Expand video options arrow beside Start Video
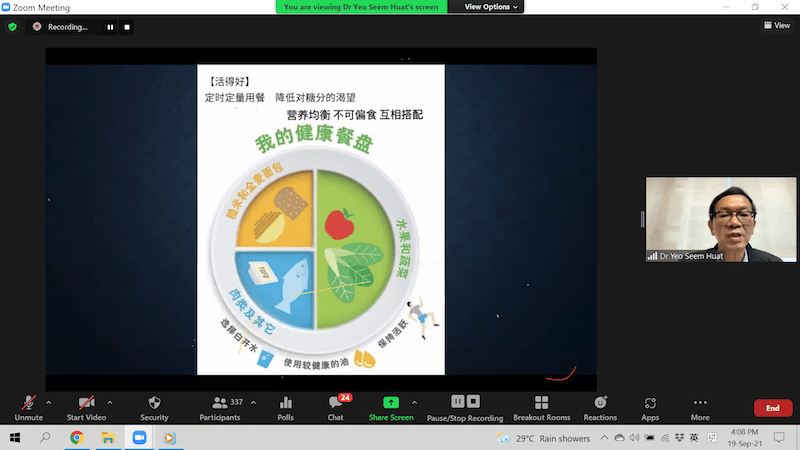Viewport: 800px width, 450px height. pyautogui.click(x=110, y=401)
